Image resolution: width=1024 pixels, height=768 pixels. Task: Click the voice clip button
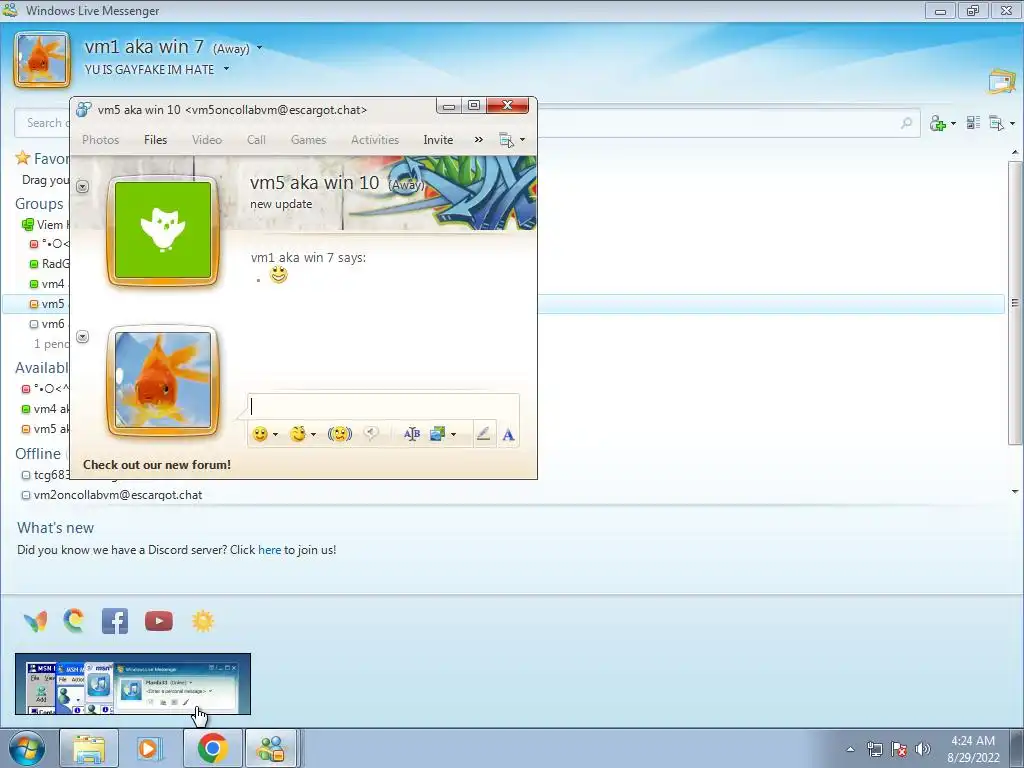point(371,434)
